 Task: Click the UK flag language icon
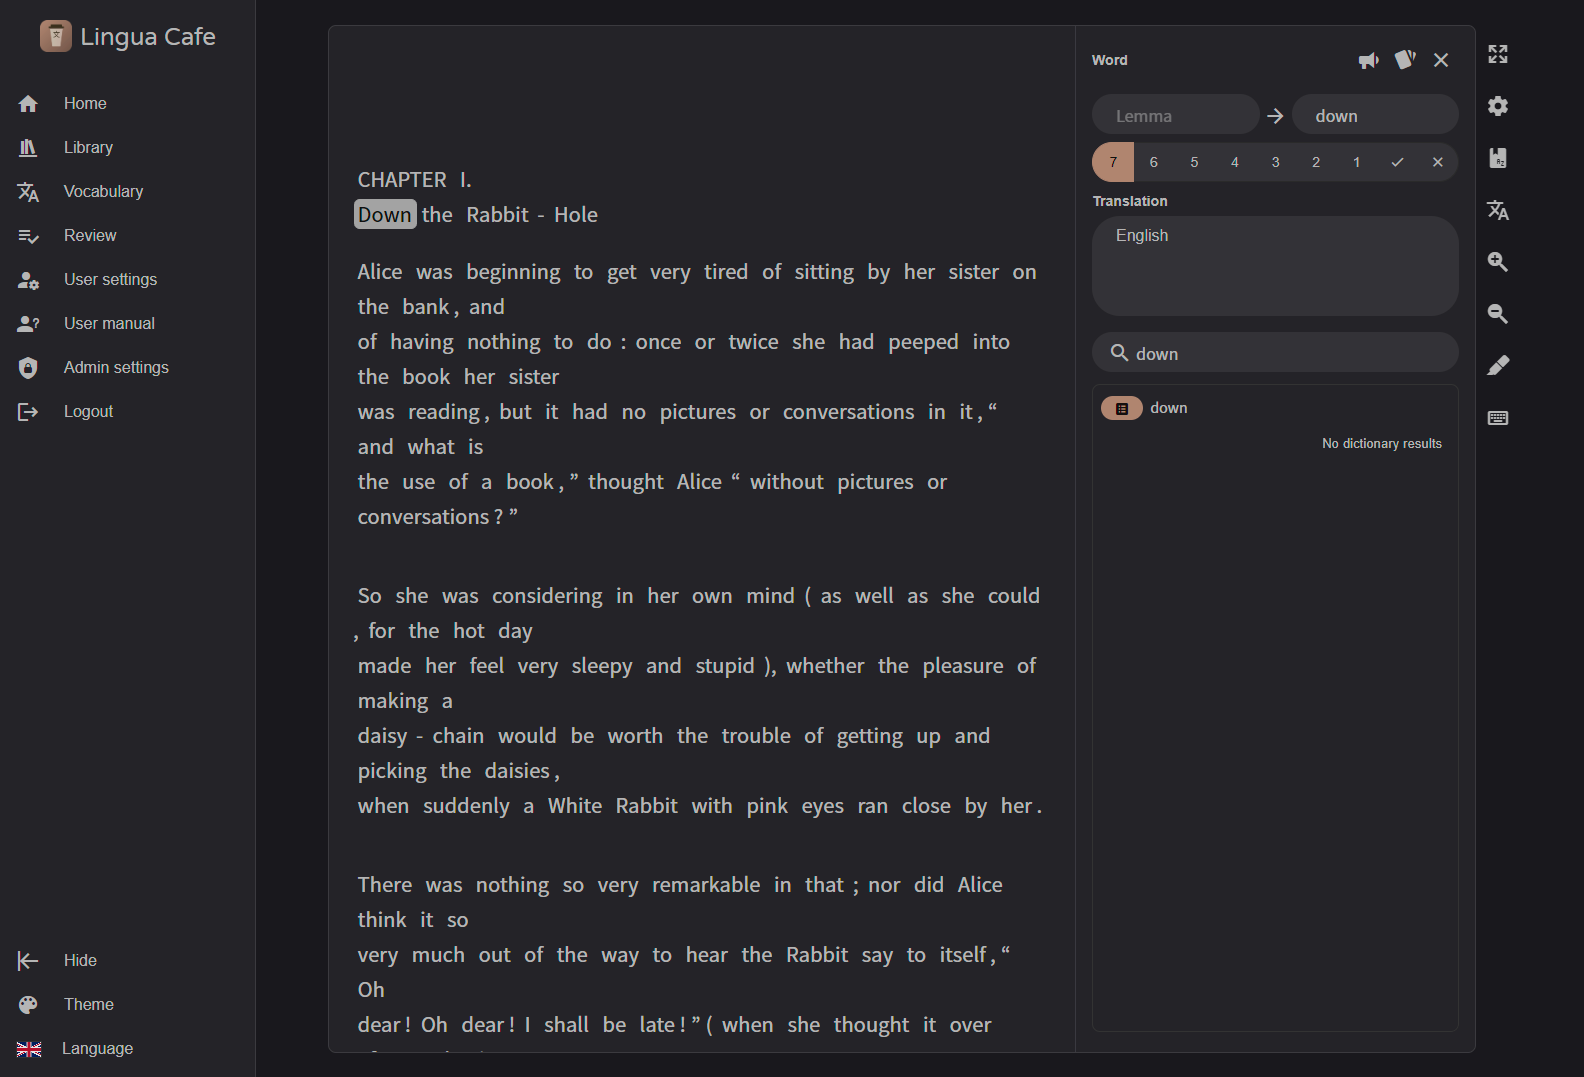pos(29,1049)
